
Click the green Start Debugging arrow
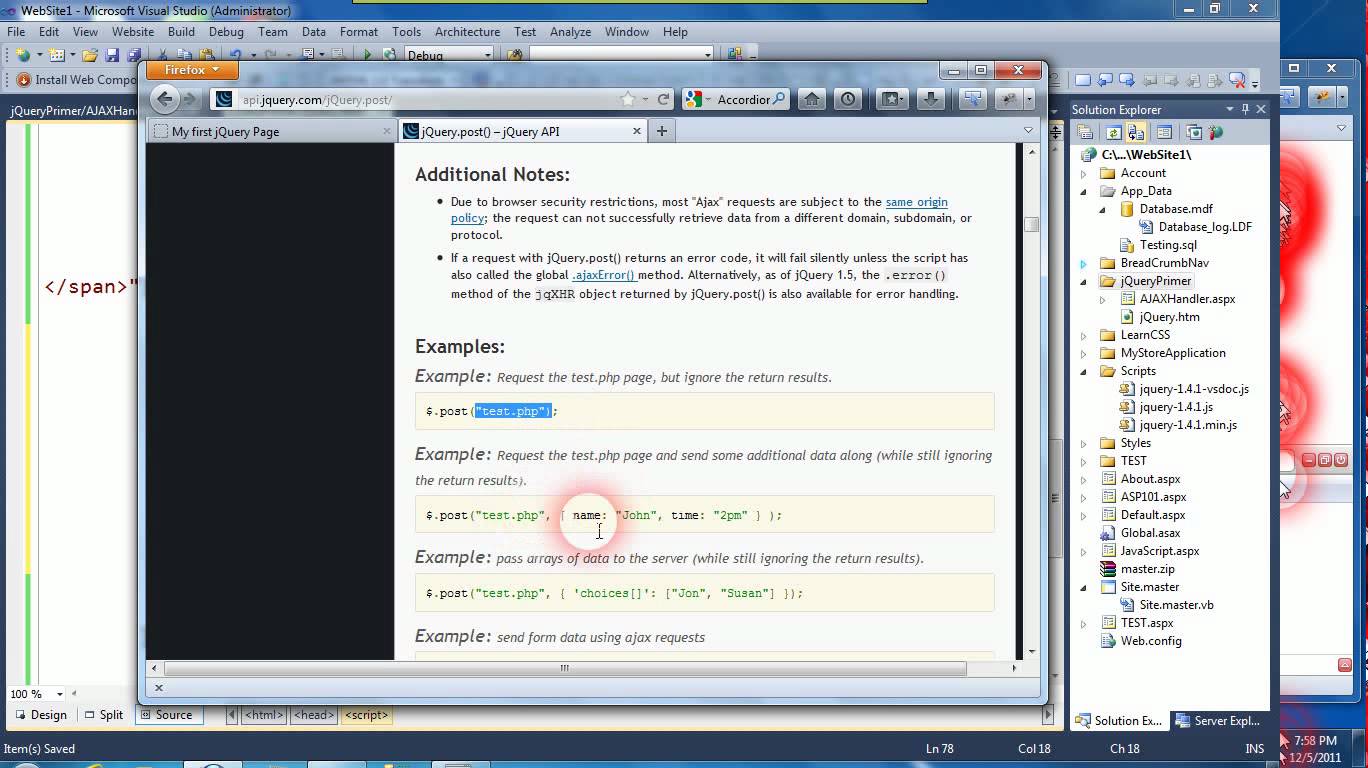(368, 55)
